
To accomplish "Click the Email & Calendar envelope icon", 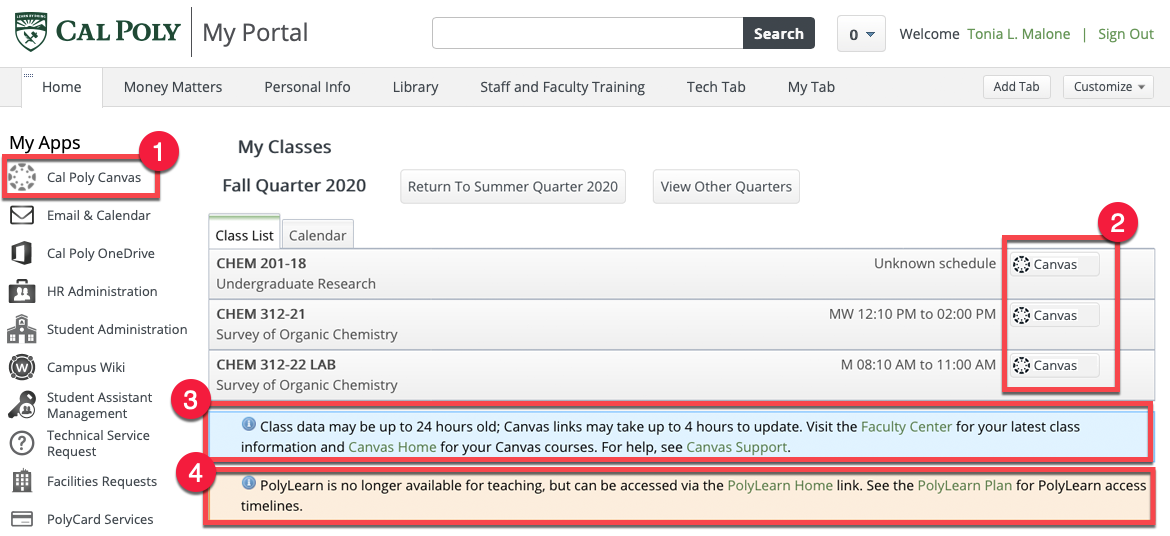I will [x=22, y=216].
